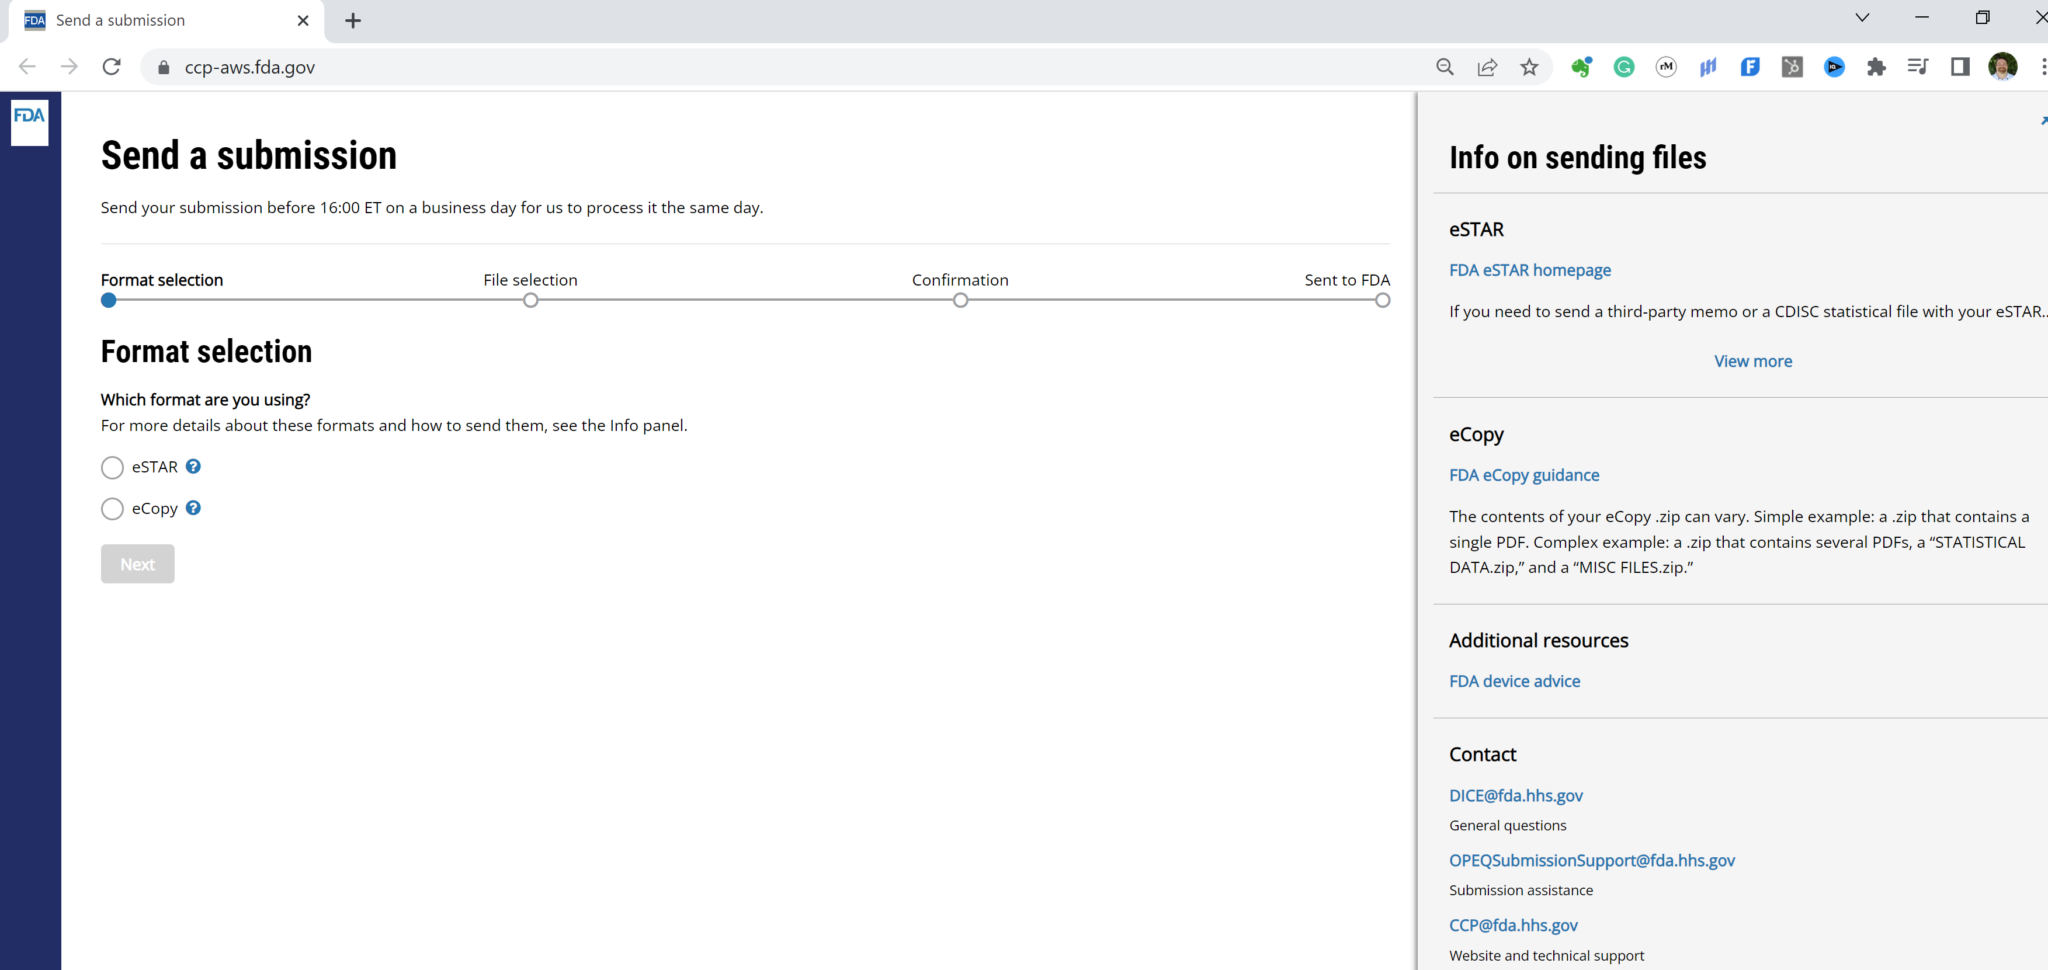Select the eSTAR radio button
This screenshot has height=970, width=2048.
[x=112, y=468]
